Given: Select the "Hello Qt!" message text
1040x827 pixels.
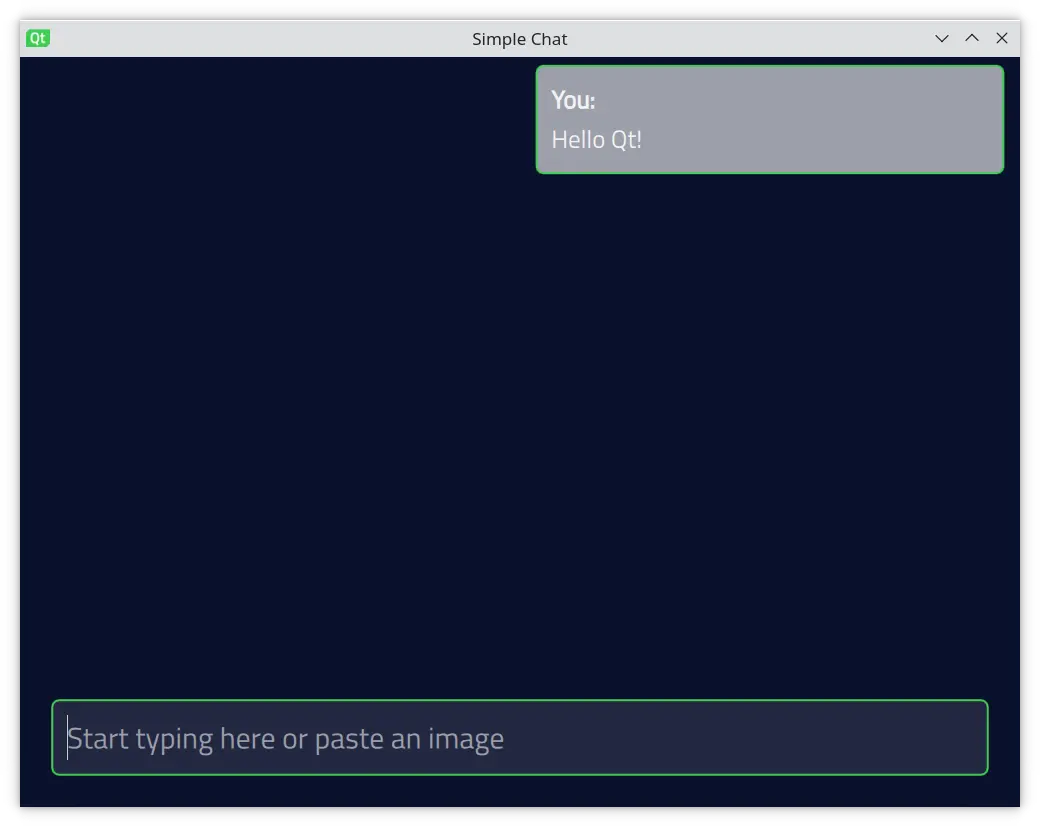Looking at the screenshot, I should 596,140.
